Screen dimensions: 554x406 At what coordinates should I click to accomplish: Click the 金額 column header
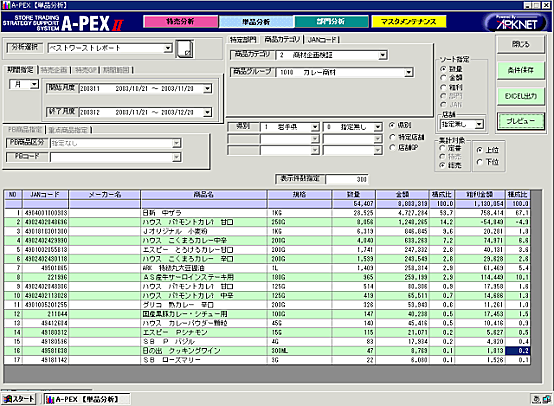point(402,195)
